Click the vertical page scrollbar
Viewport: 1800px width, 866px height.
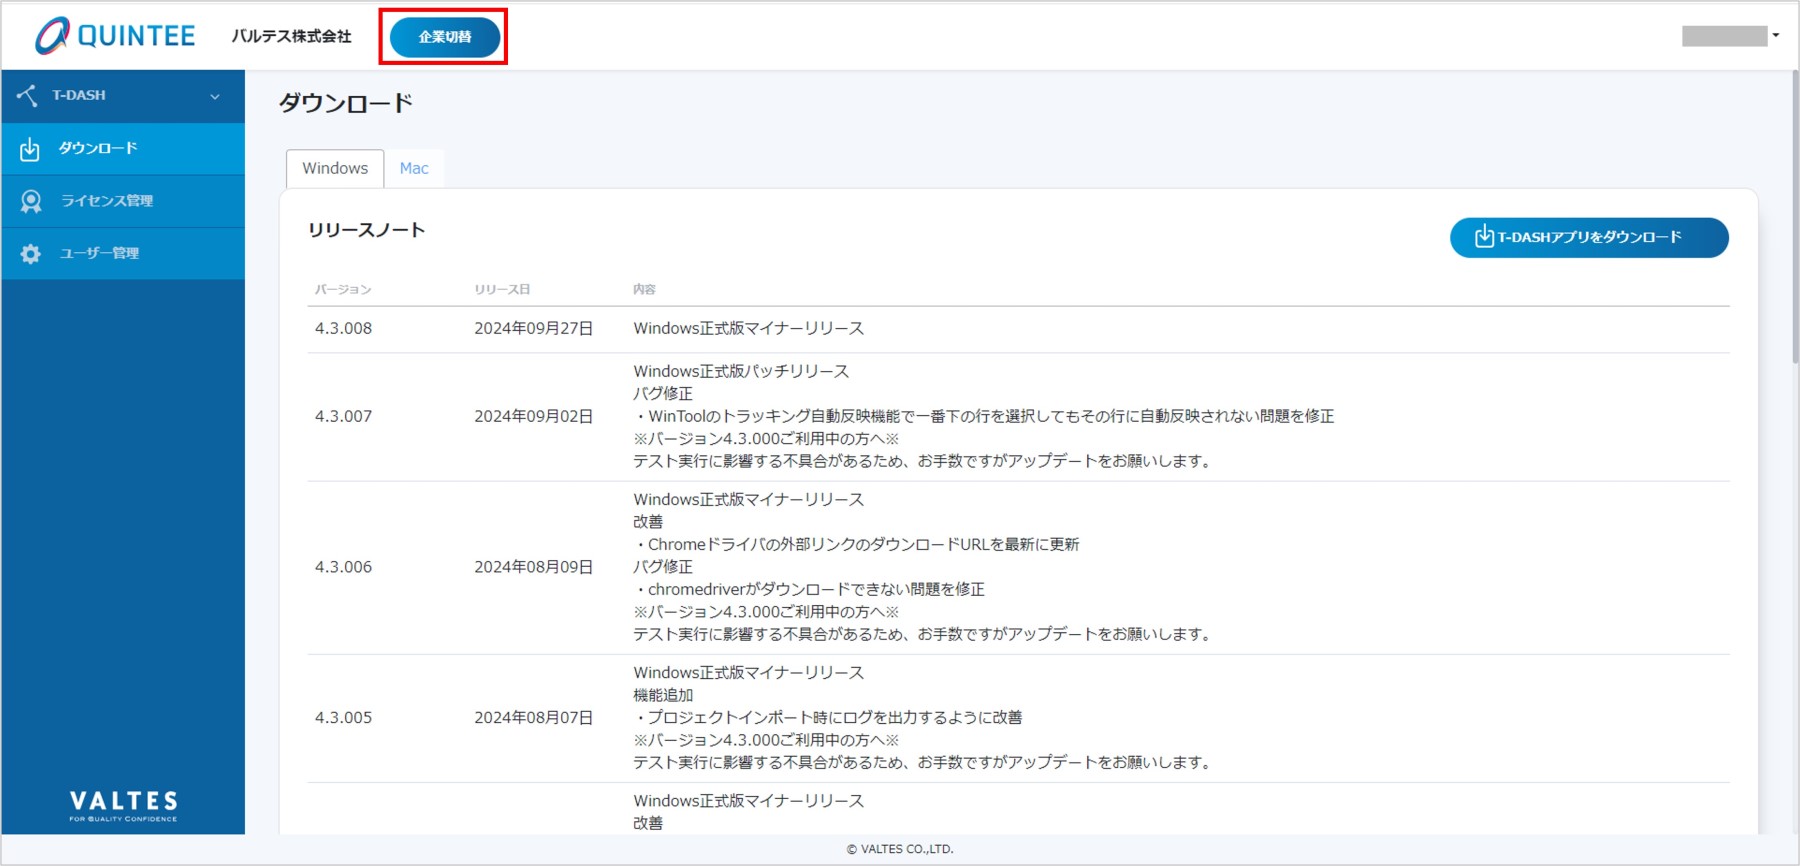(x=1795, y=220)
